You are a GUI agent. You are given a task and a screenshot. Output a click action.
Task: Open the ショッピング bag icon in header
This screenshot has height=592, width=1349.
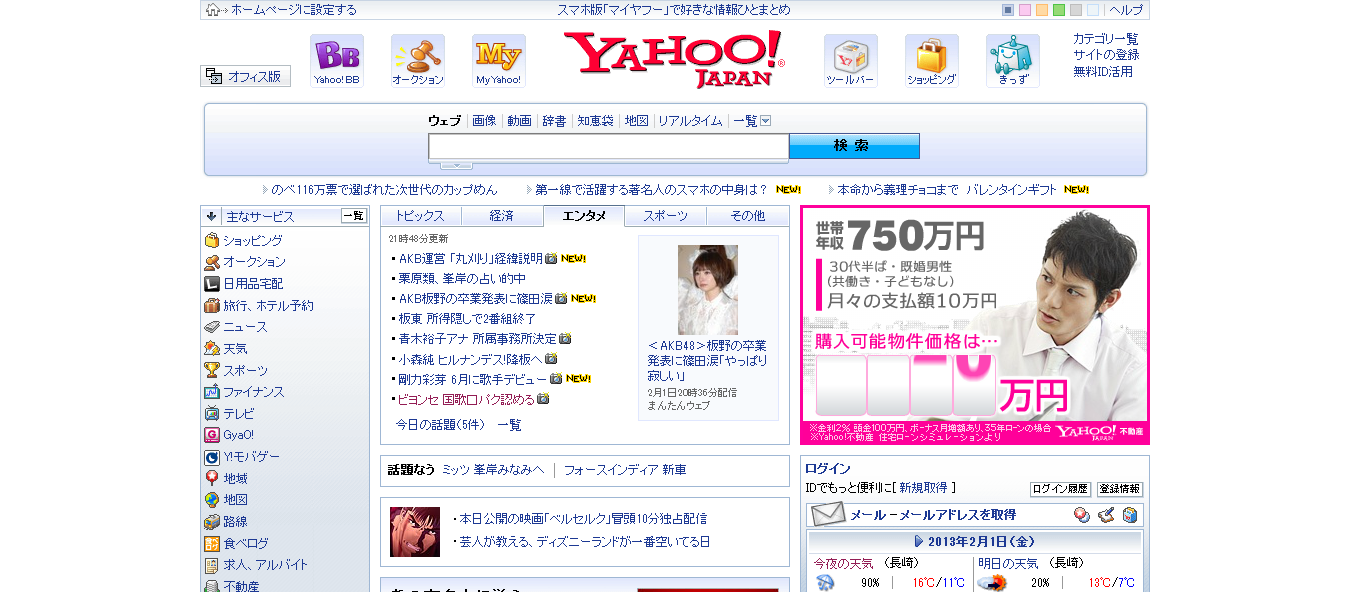tap(932, 61)
